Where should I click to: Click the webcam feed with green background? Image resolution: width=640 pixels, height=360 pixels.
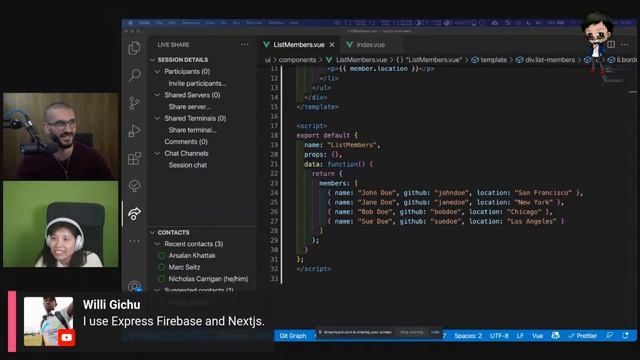(61, 224)
